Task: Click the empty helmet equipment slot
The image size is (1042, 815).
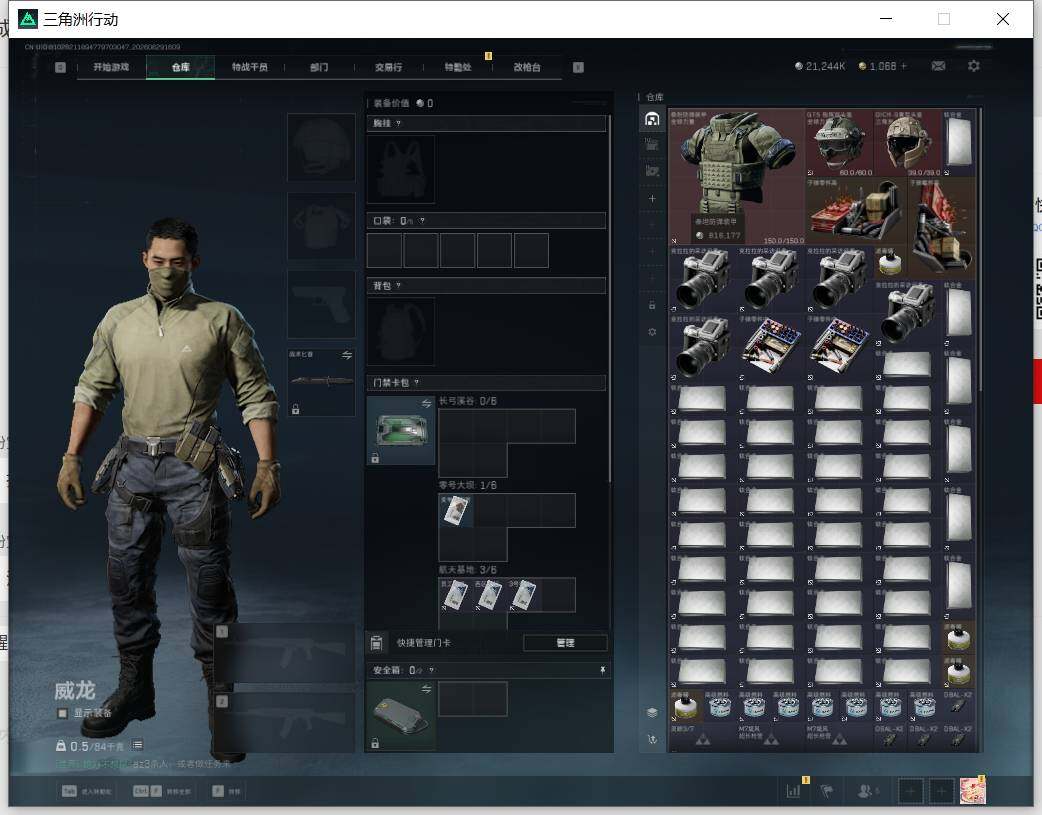Action: [321, 147]
